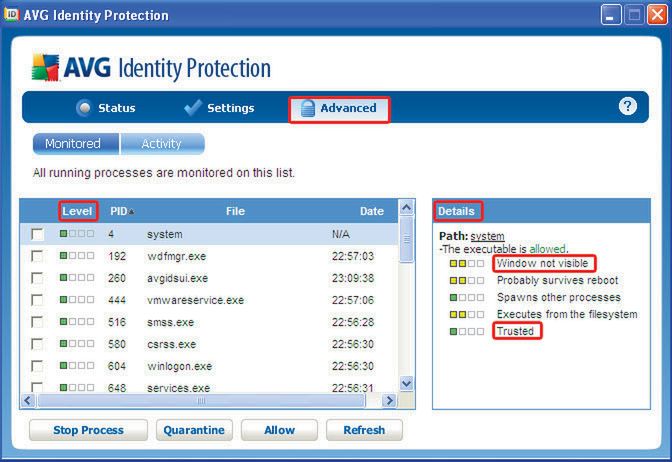This screenshot has height=462, width=672.
Task: Open the system path link
Action: pos(487,236)
